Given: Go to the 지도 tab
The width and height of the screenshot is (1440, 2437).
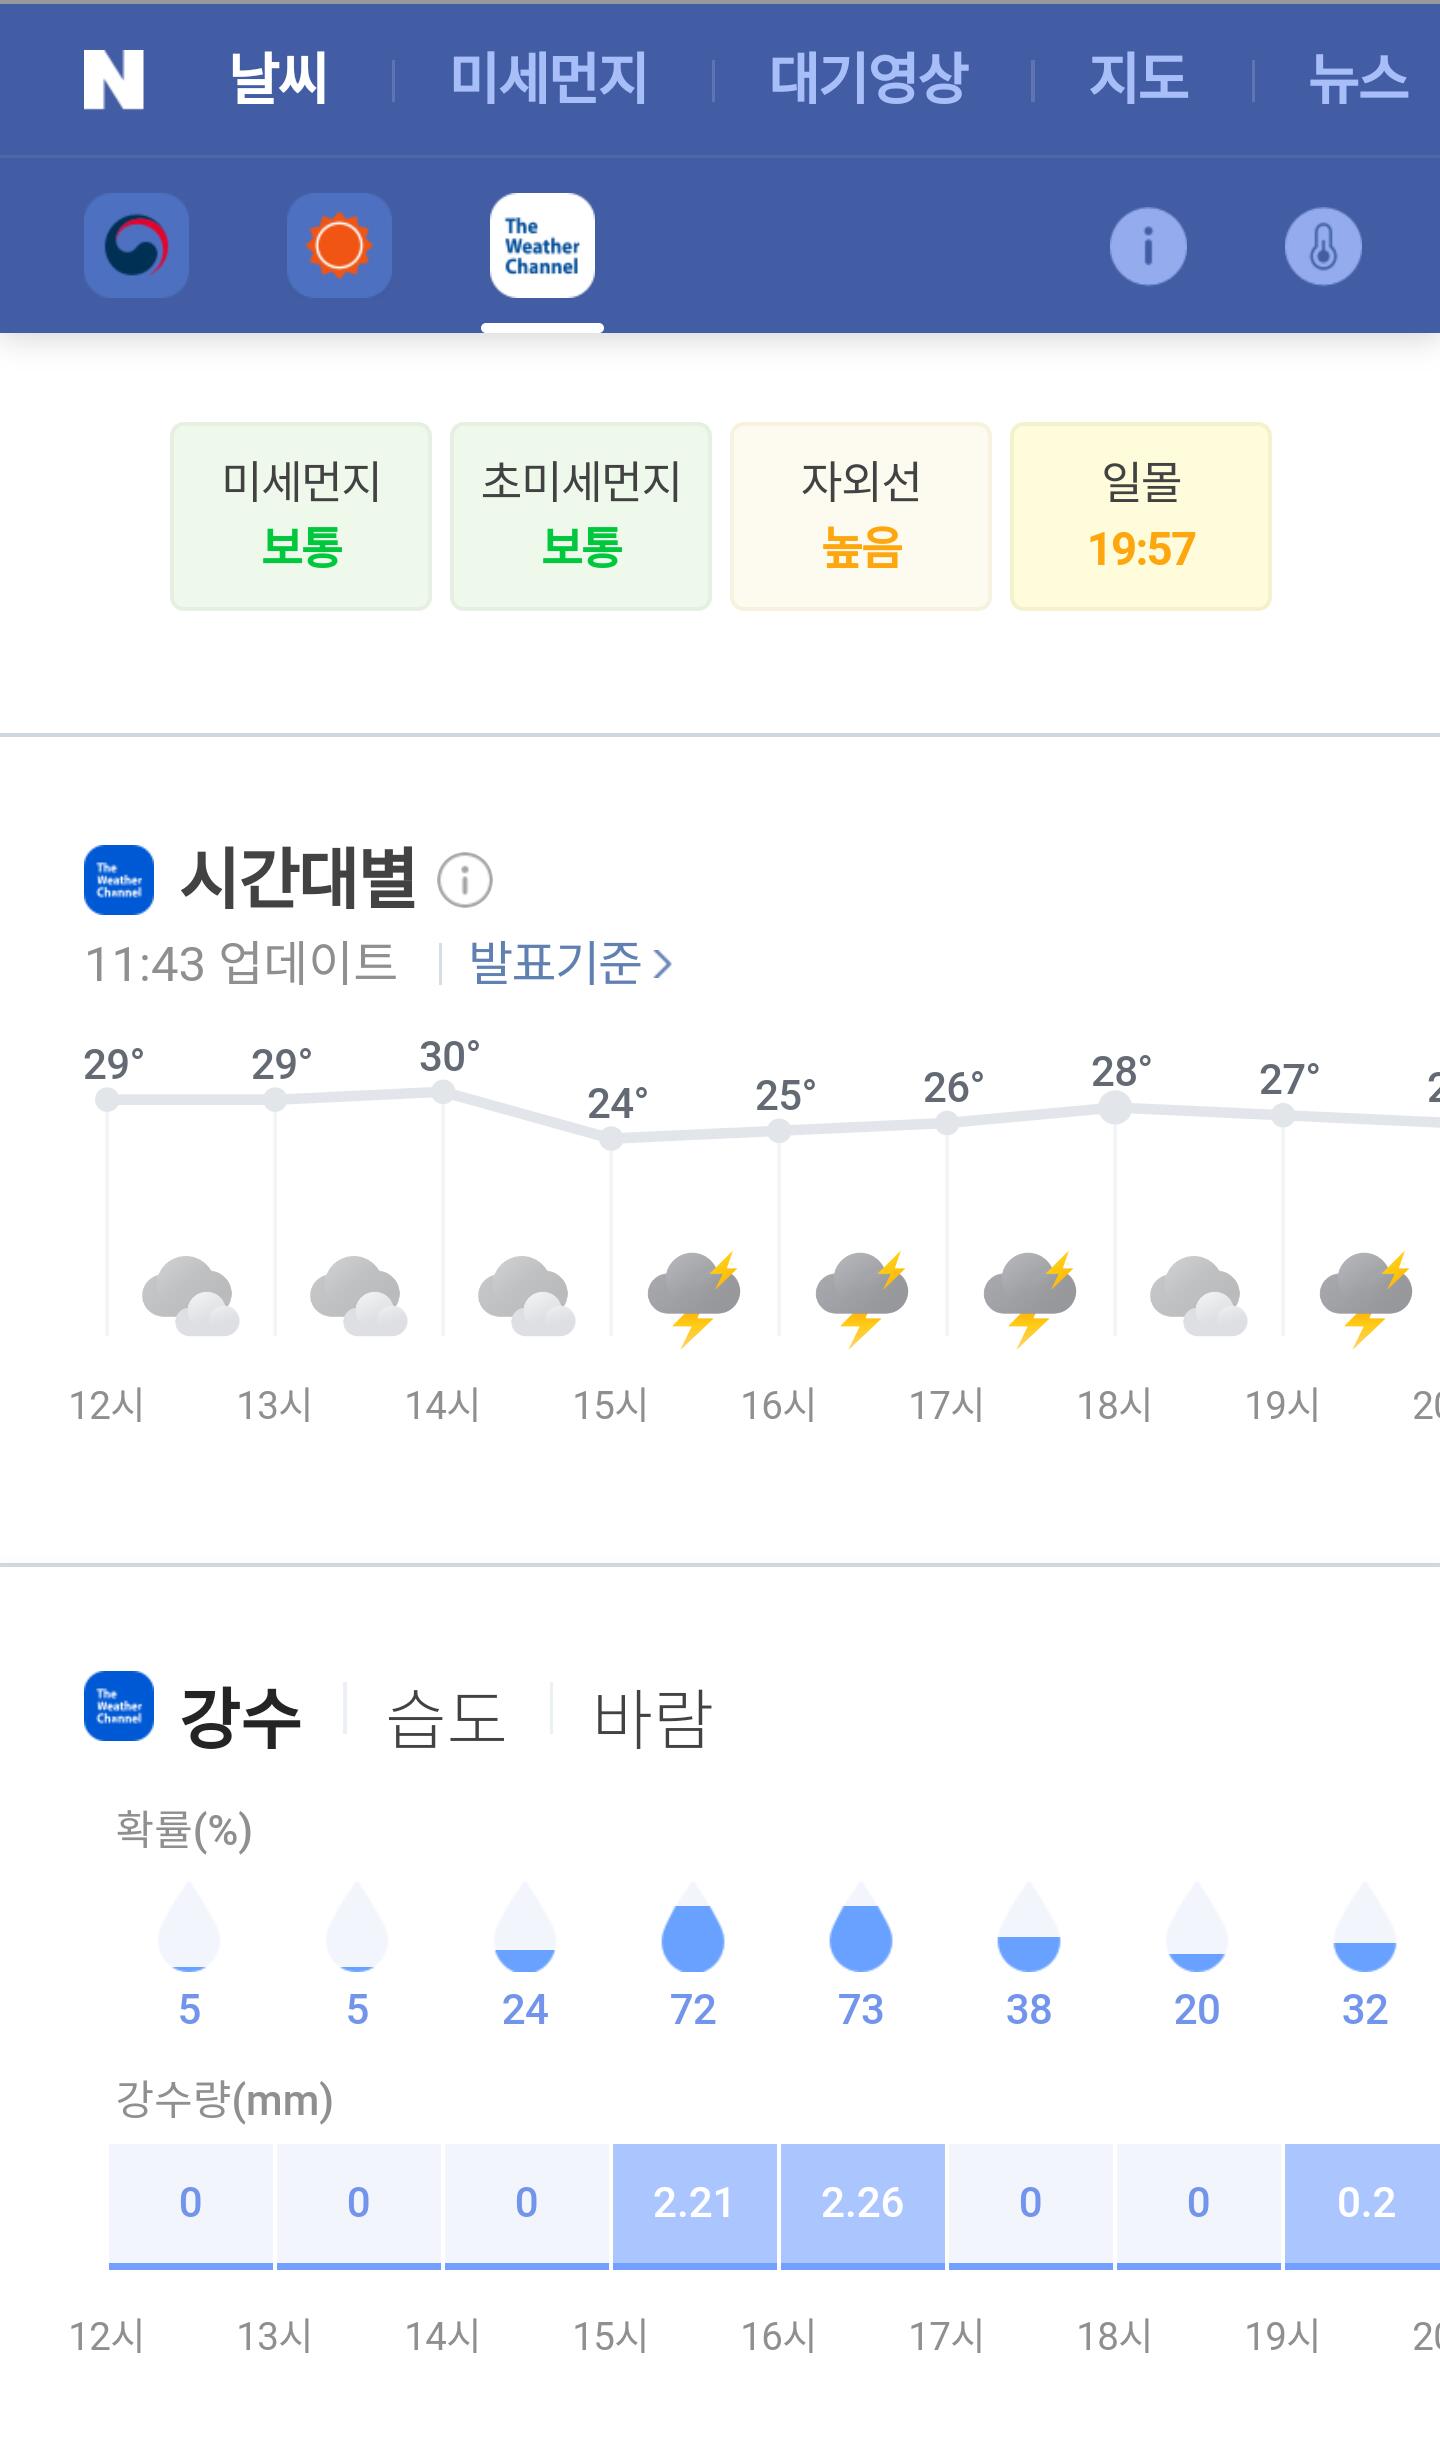Looking at the screenshot, I should [1139, 79].
